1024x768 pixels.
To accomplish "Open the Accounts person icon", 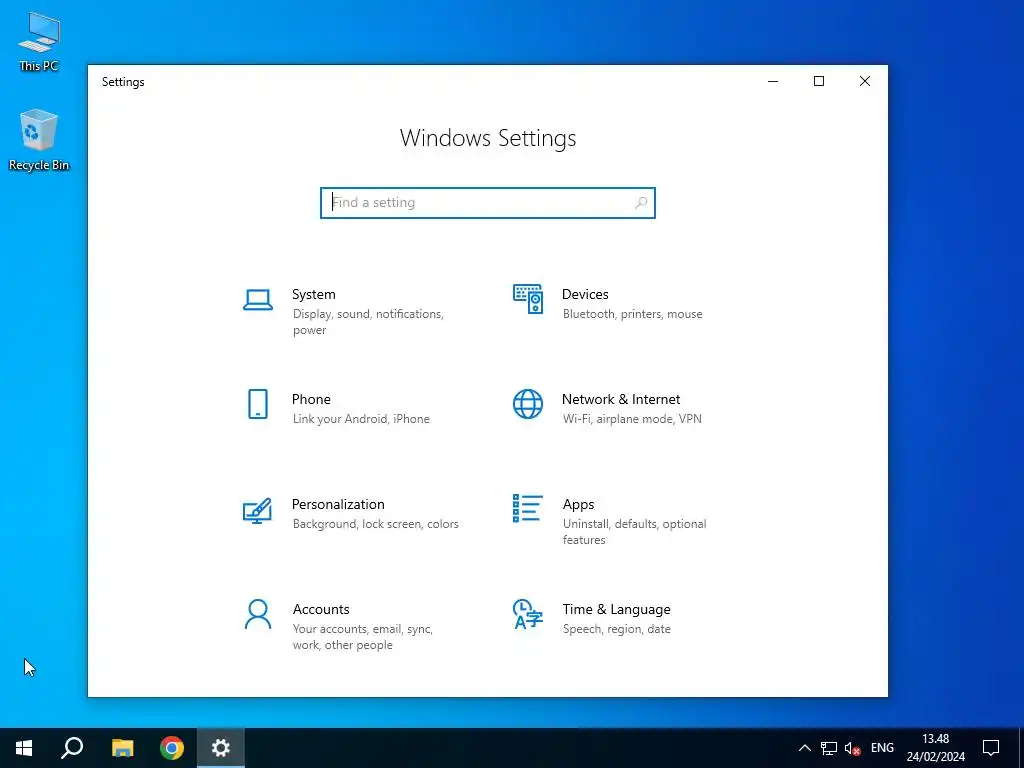I will pos(258,615).
